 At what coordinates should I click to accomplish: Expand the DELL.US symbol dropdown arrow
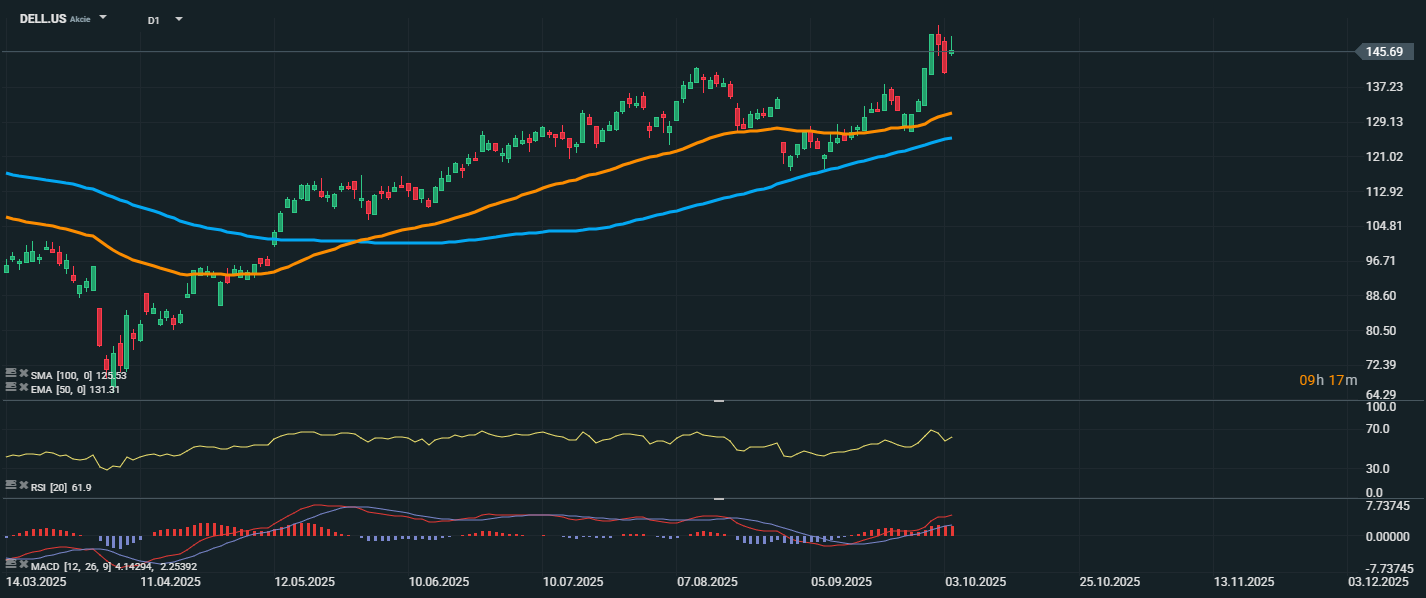pyautogui.click(x=103, y=18)
